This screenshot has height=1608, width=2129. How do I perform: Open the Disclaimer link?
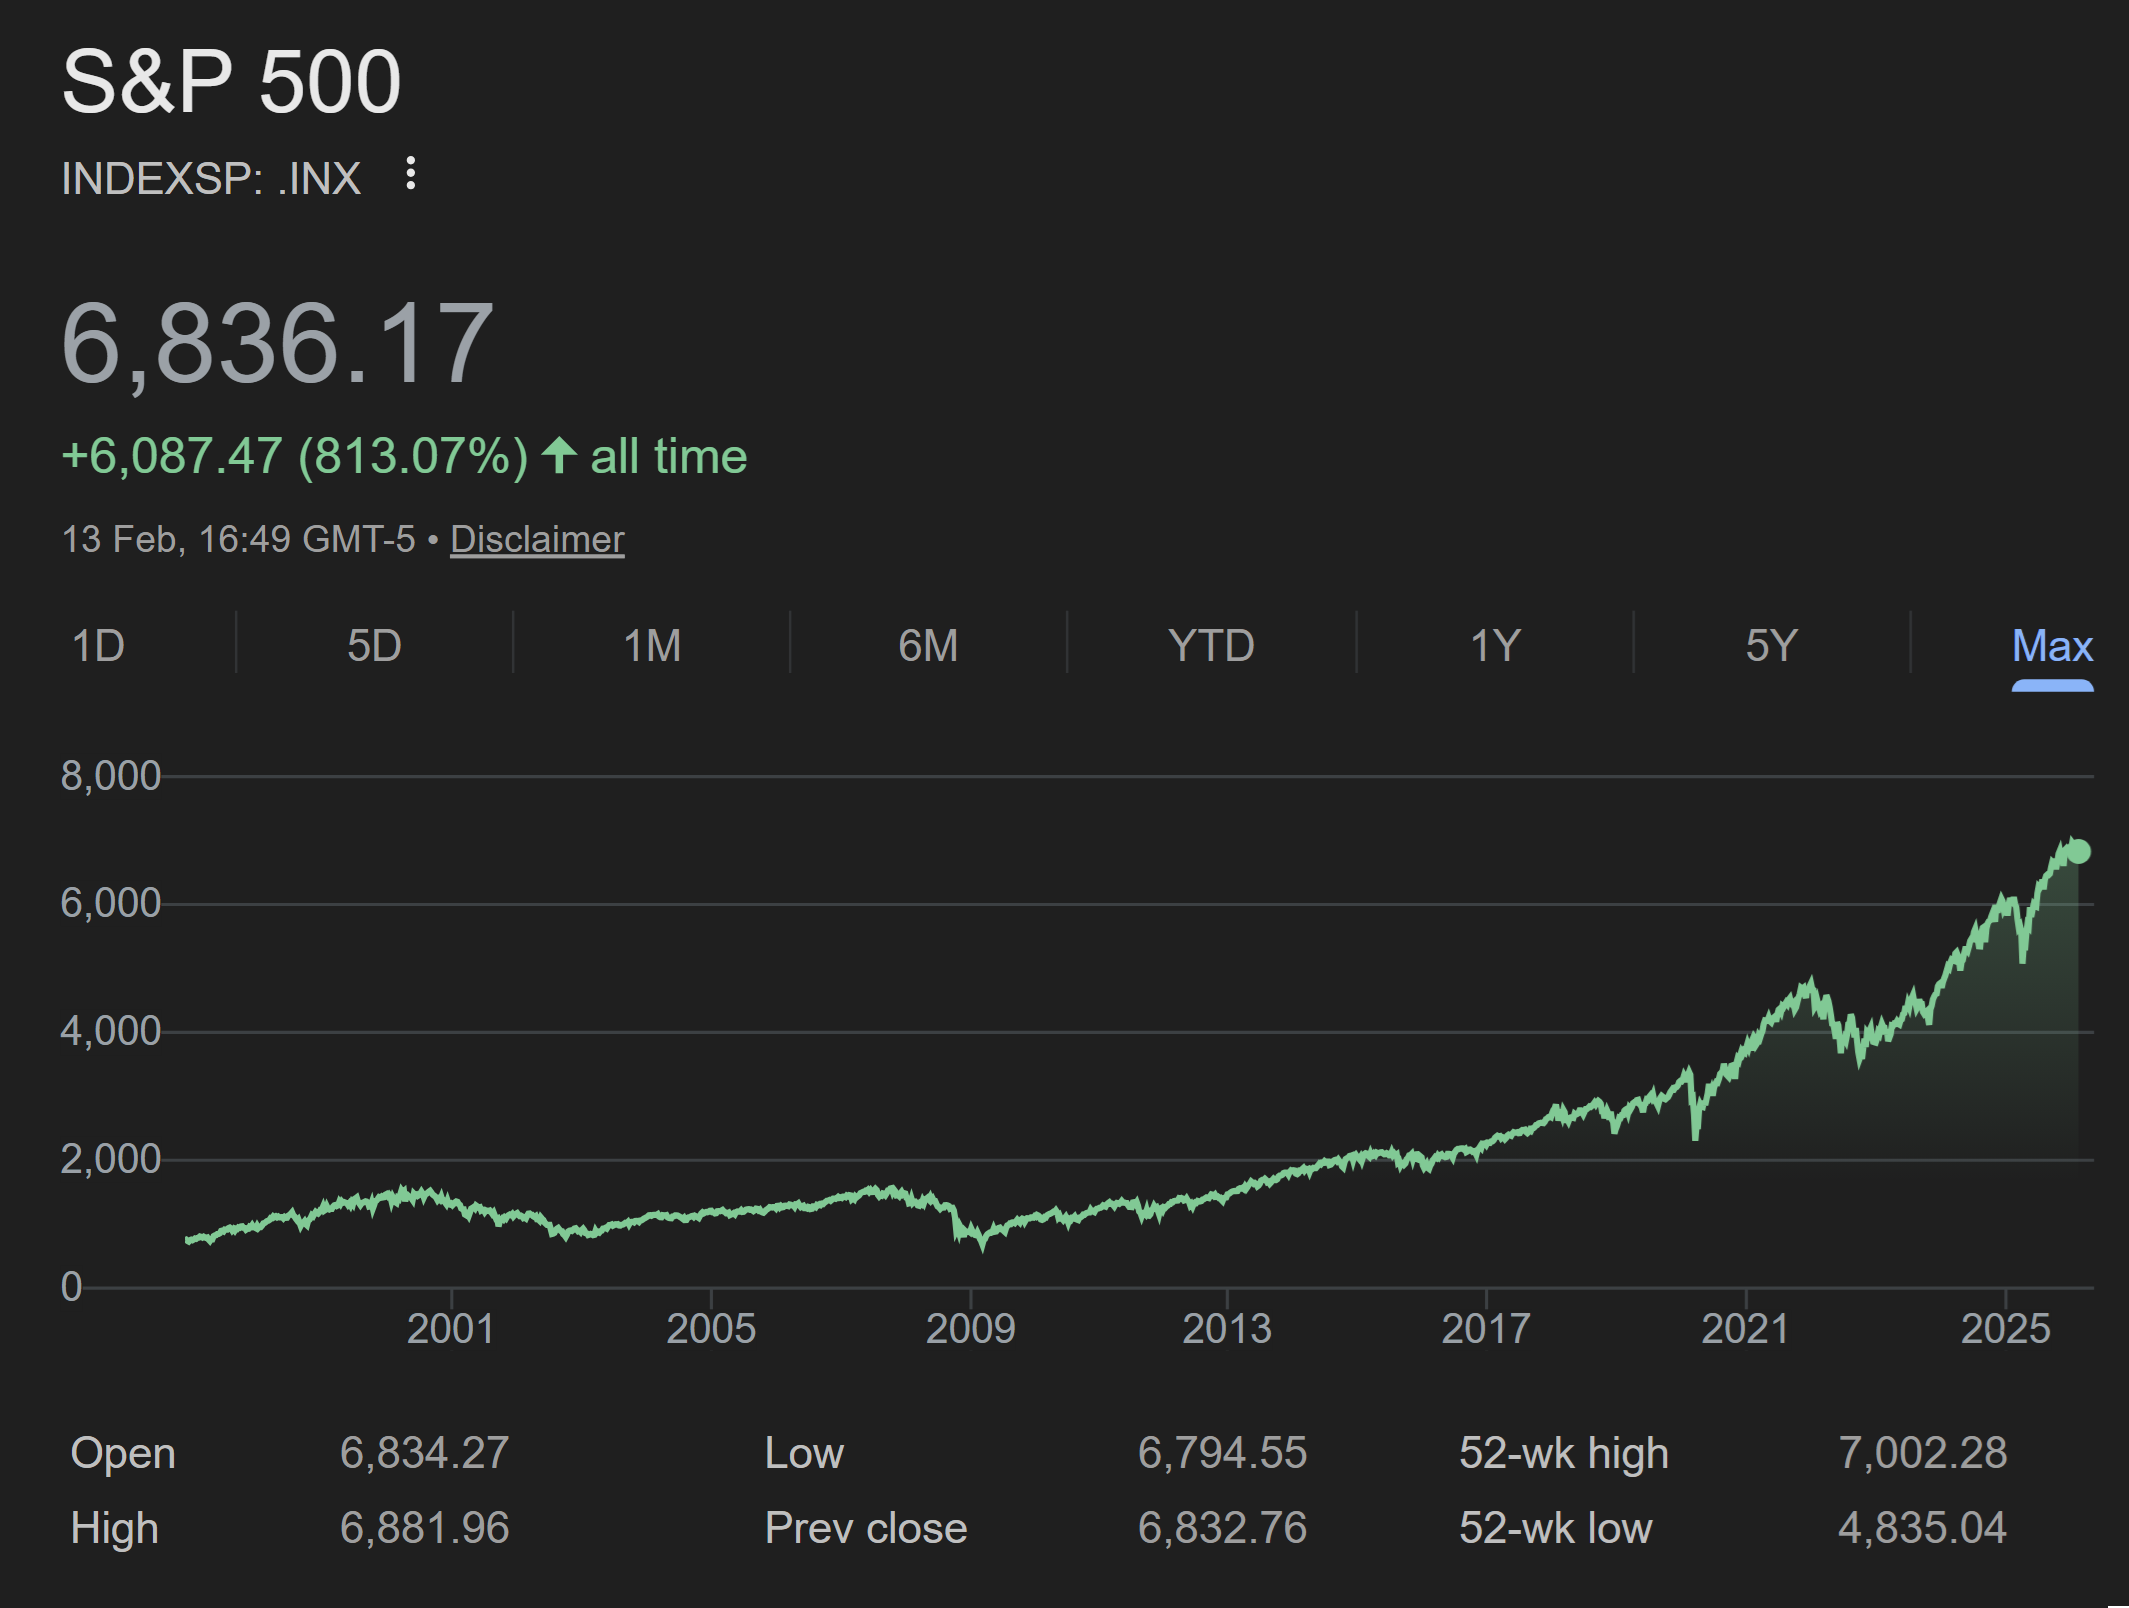point(537,539)
